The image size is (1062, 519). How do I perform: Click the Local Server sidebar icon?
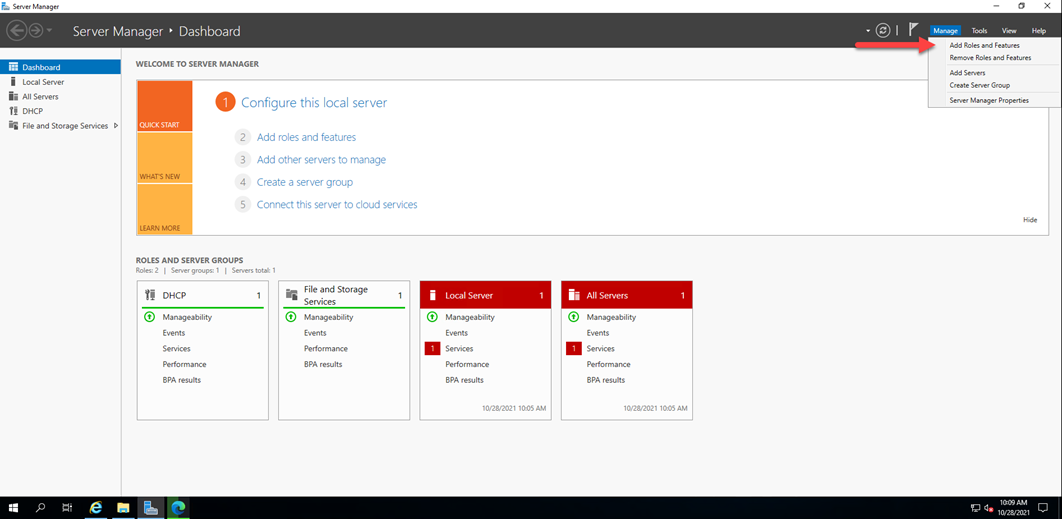pyautogui.click(x=12, y=81)
